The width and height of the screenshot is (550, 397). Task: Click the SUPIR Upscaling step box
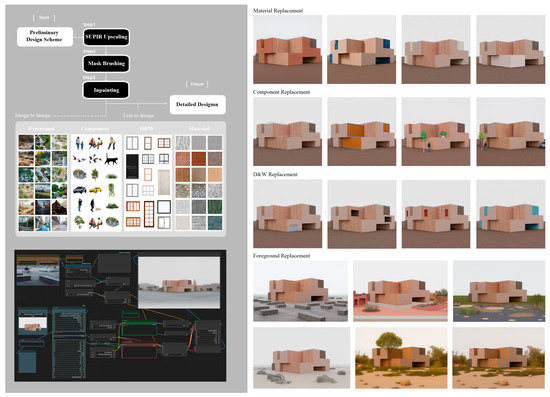[106, 37]
